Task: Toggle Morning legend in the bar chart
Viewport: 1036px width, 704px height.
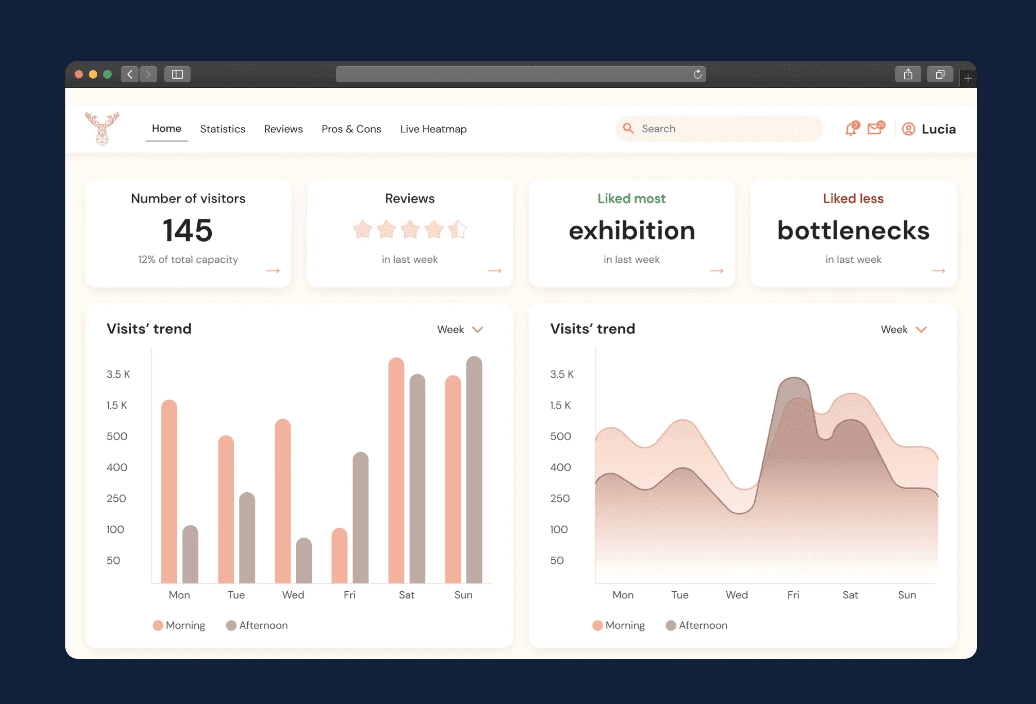Action: point(179,625)
